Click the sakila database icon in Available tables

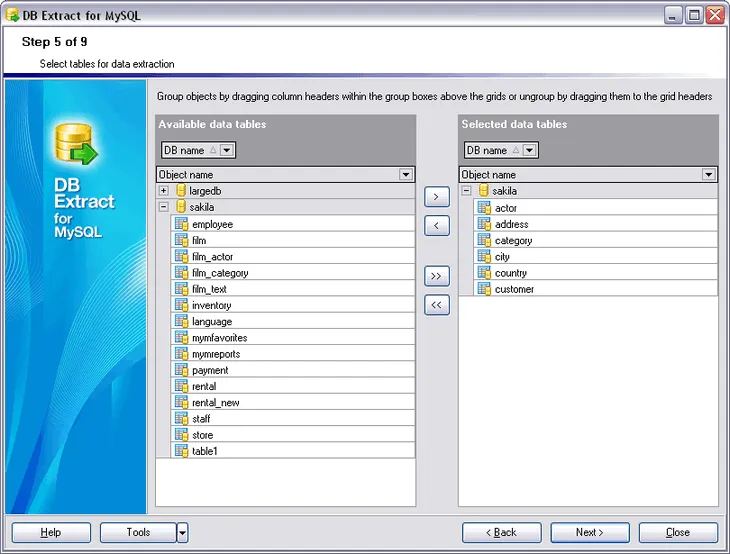(x=181, y=207)
